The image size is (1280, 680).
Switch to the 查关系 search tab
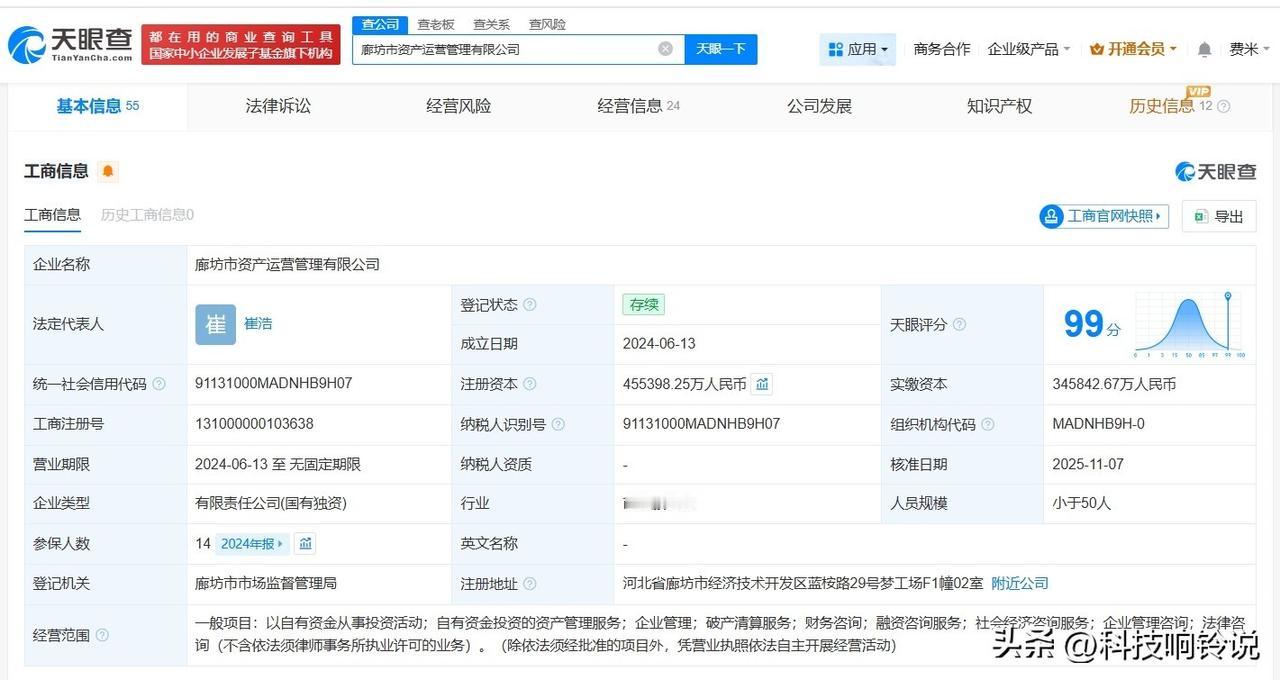tap(491, 24)
